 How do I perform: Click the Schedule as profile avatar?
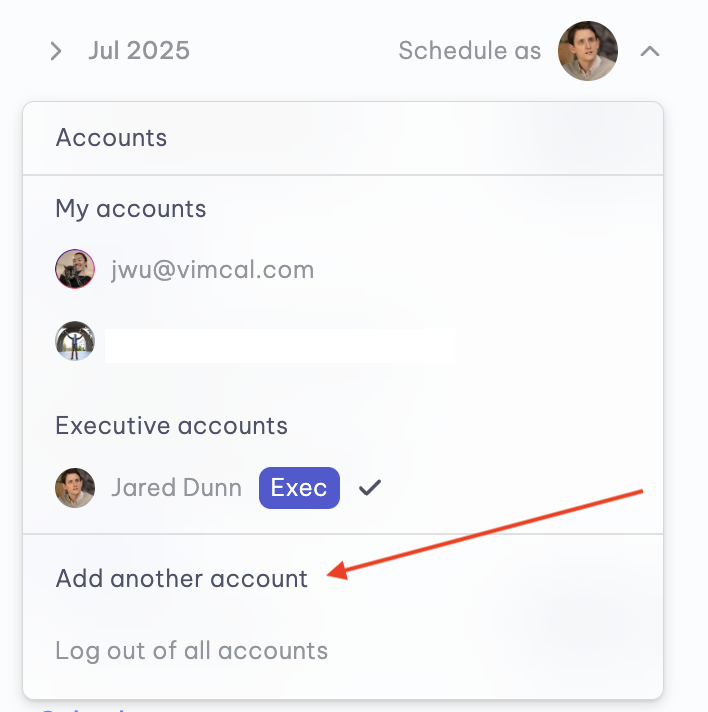(587, 51)
